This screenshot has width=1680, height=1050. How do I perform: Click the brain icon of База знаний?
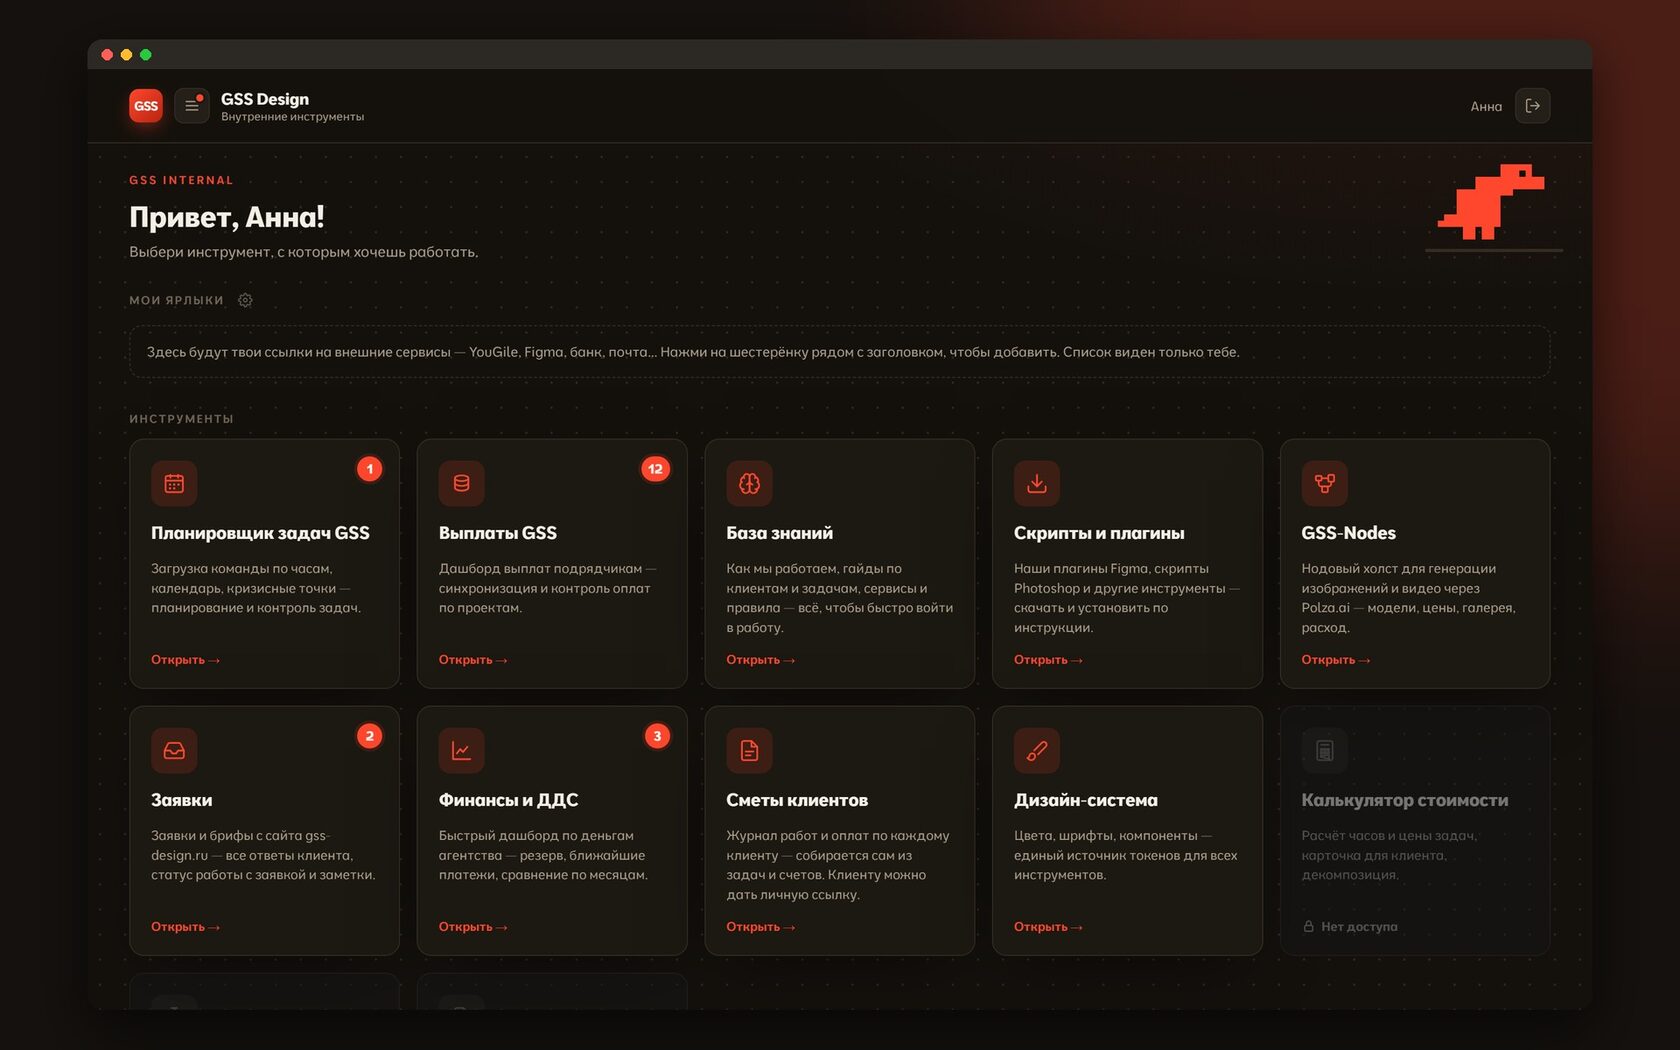[749, 484]
